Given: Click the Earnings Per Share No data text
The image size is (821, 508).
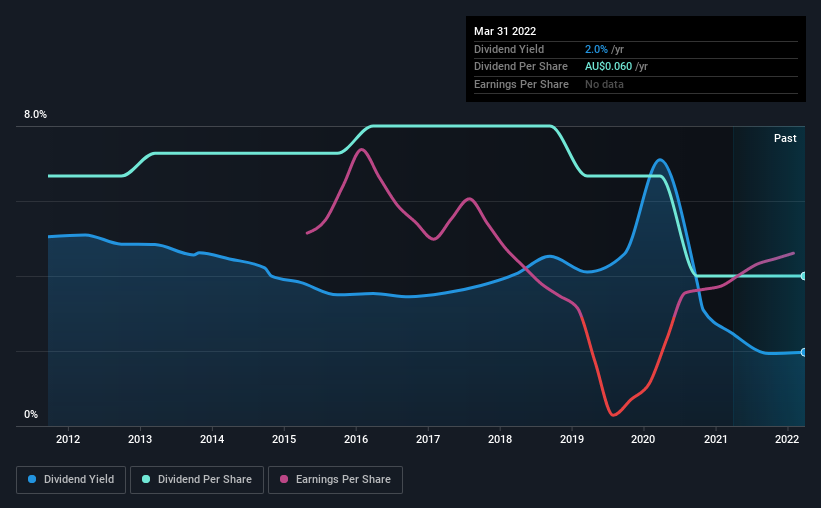Looking at the screenshot, I should [604, 84].
